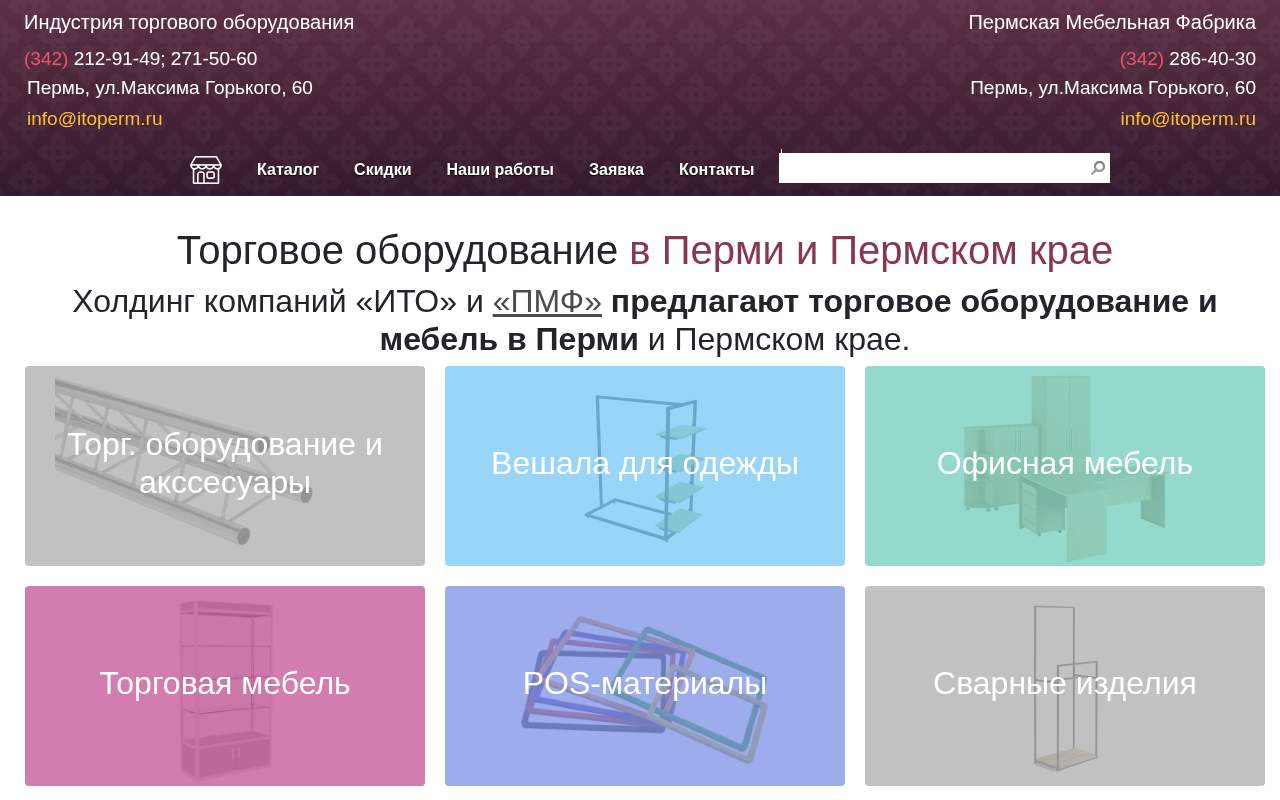Click phone number 286-40-30
The height and width of the screenshot is (800, 1280).
1212,59
